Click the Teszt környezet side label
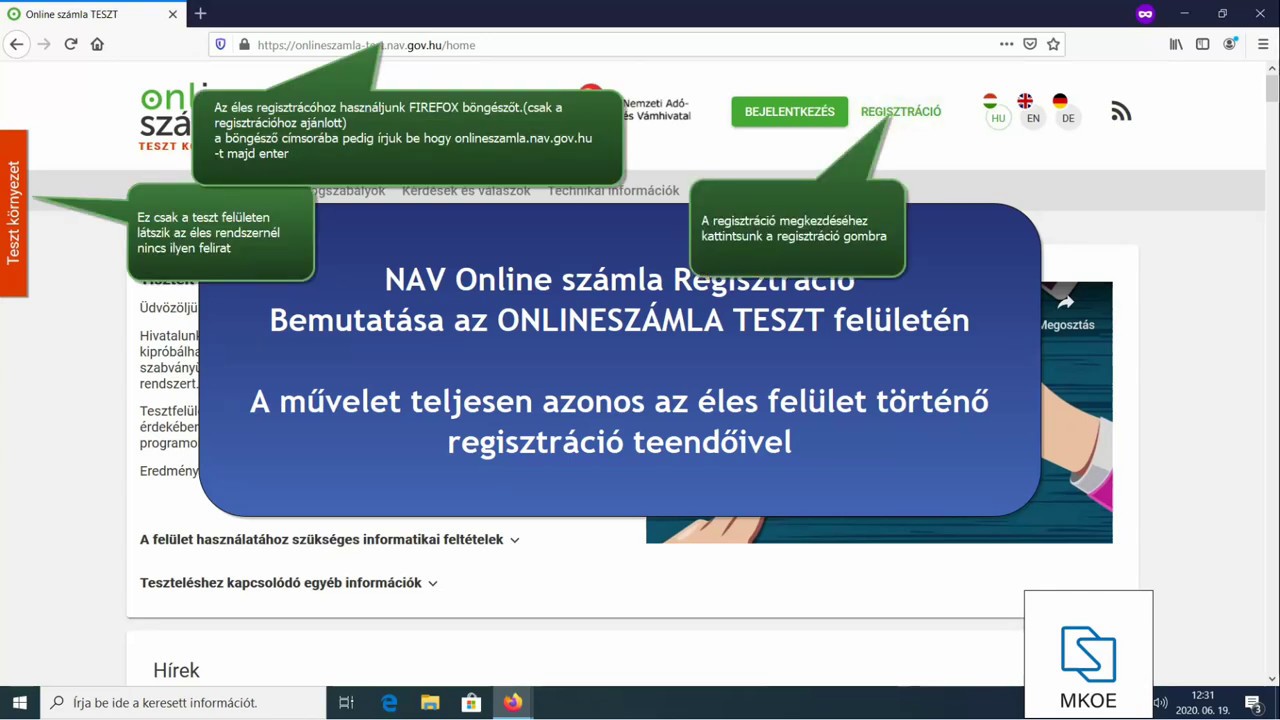 [x=13, y=213]
